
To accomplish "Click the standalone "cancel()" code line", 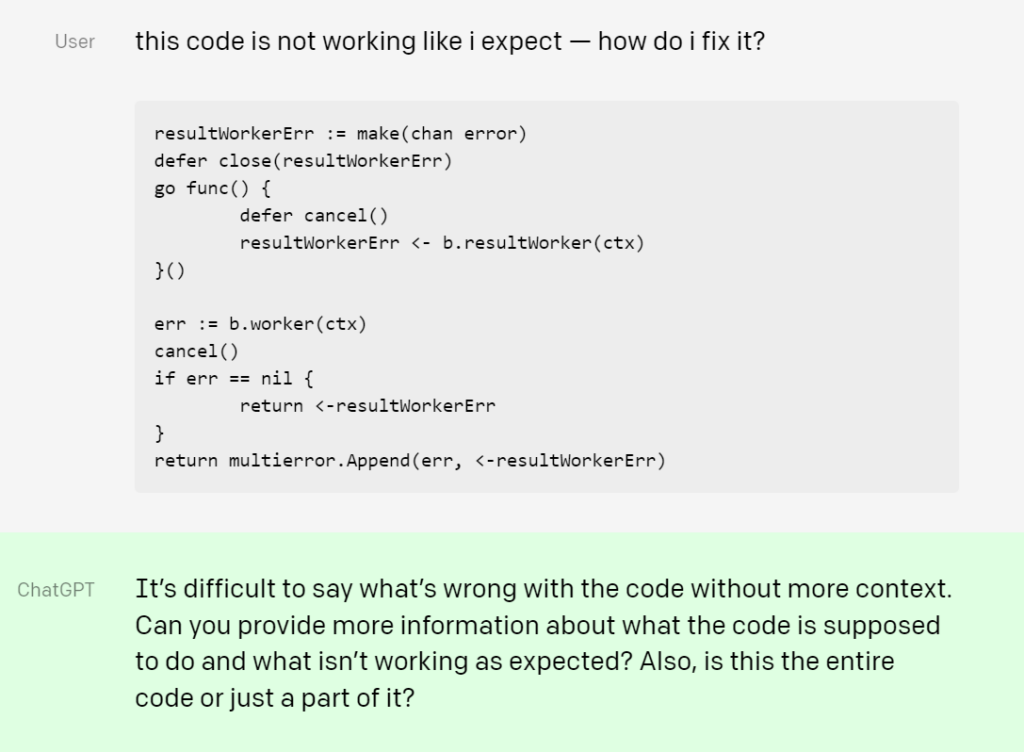I will click(186, 351).
